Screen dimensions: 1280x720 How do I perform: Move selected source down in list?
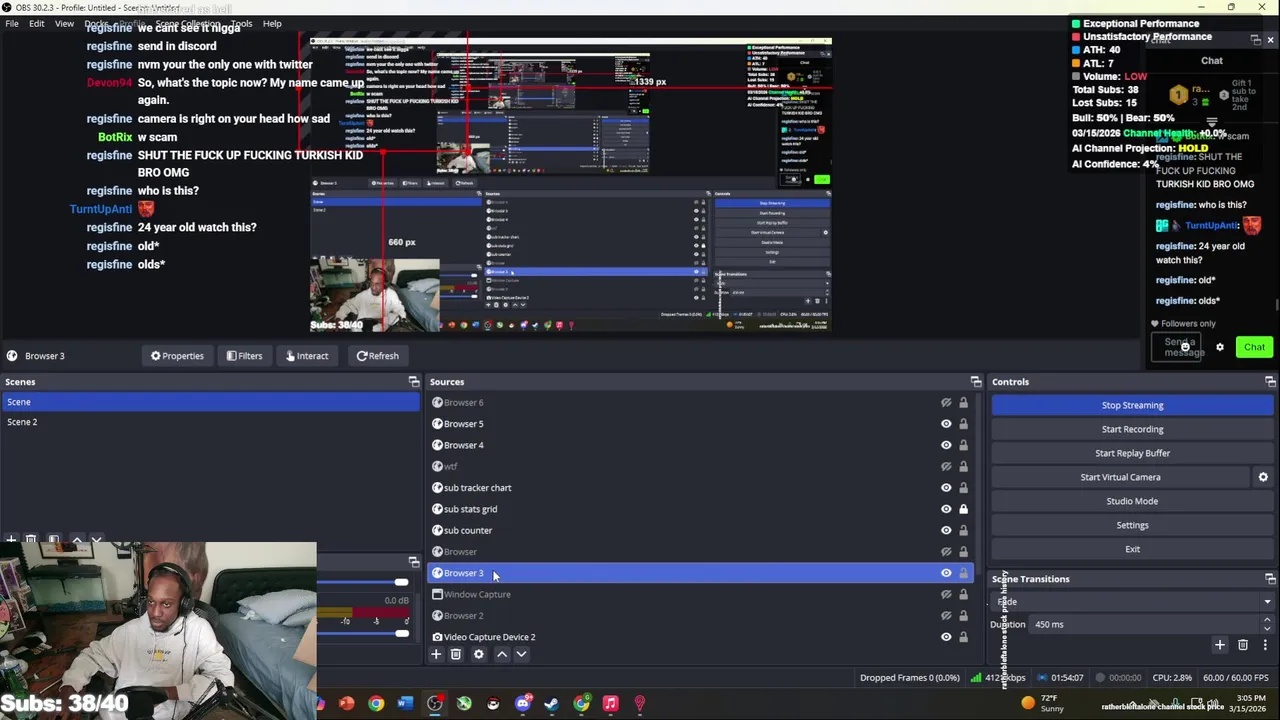521,654
